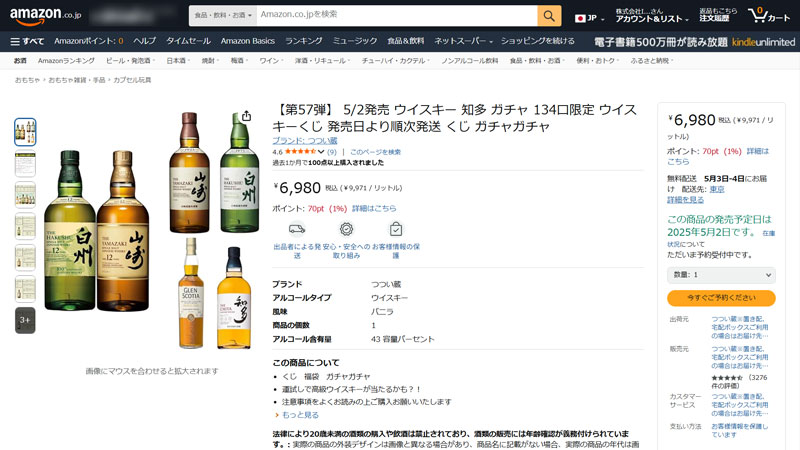Open 返品もこちら 注文履歴 link
Image resolution: width=800 pixels, height=450 pixels.
(718, 15)
